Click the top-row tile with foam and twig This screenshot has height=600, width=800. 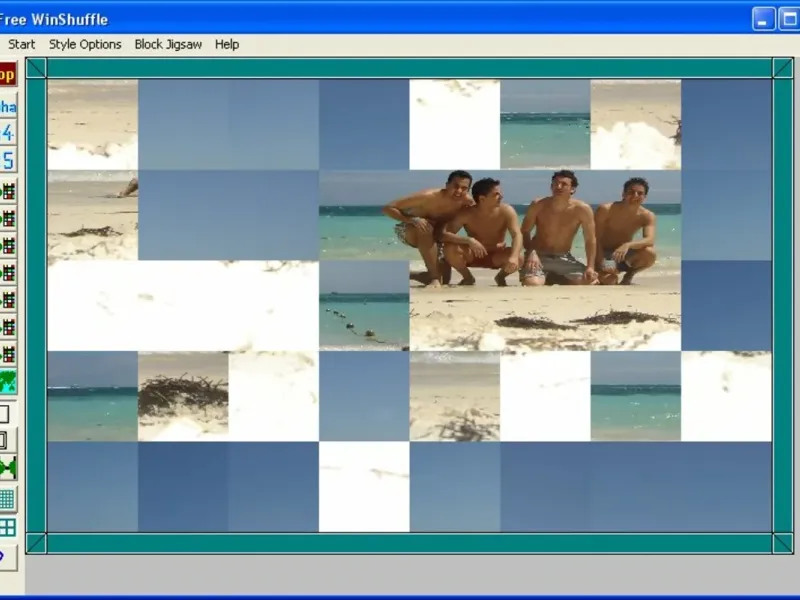click(x=636, y=124)
